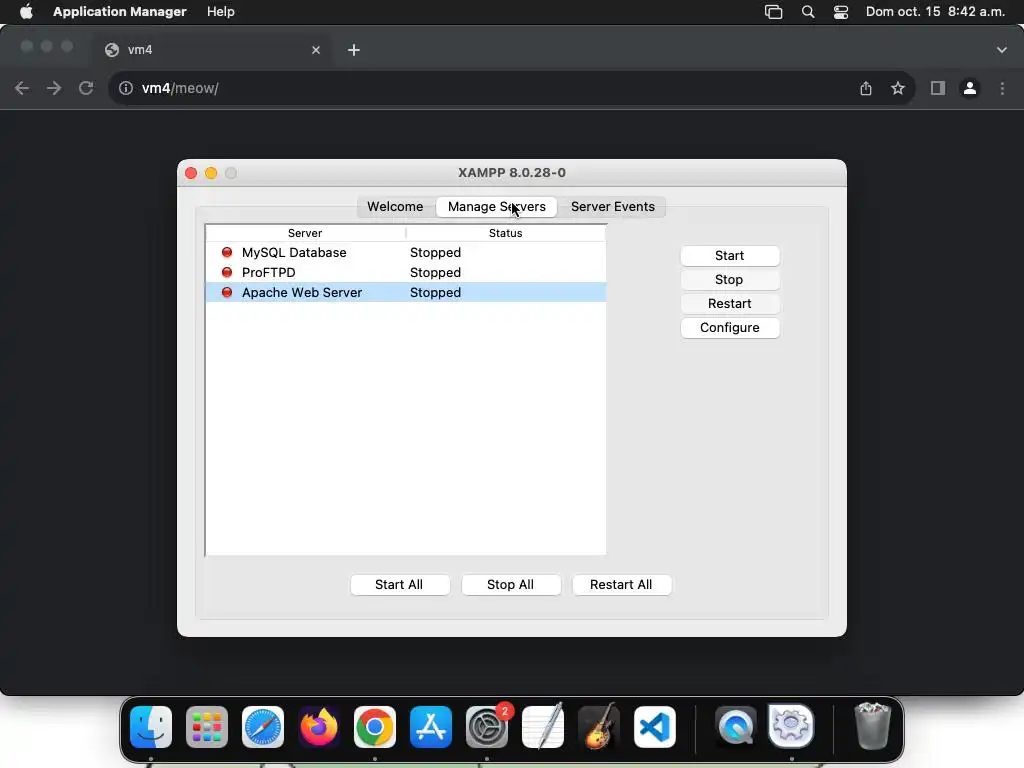Go back in the browser
Viewport: 1024px width, 768px height.
coord(22,88)
